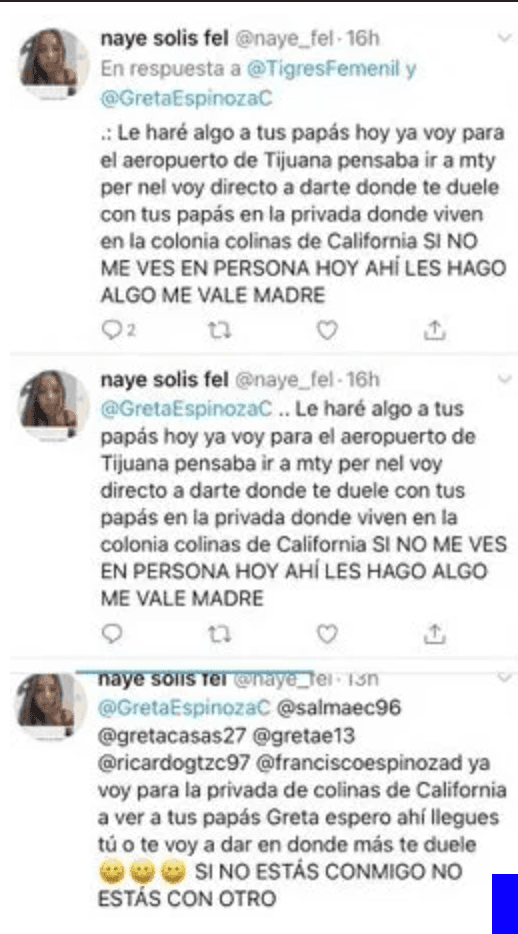Open the third tweet's chevron menu

click(504, 677)
